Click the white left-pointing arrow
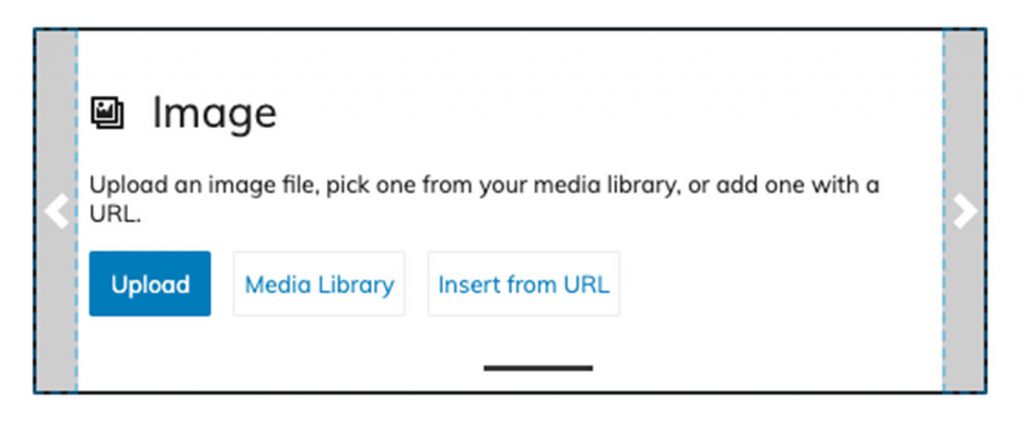The width and height of the screenshot is (1024, 431). point(57,211)
